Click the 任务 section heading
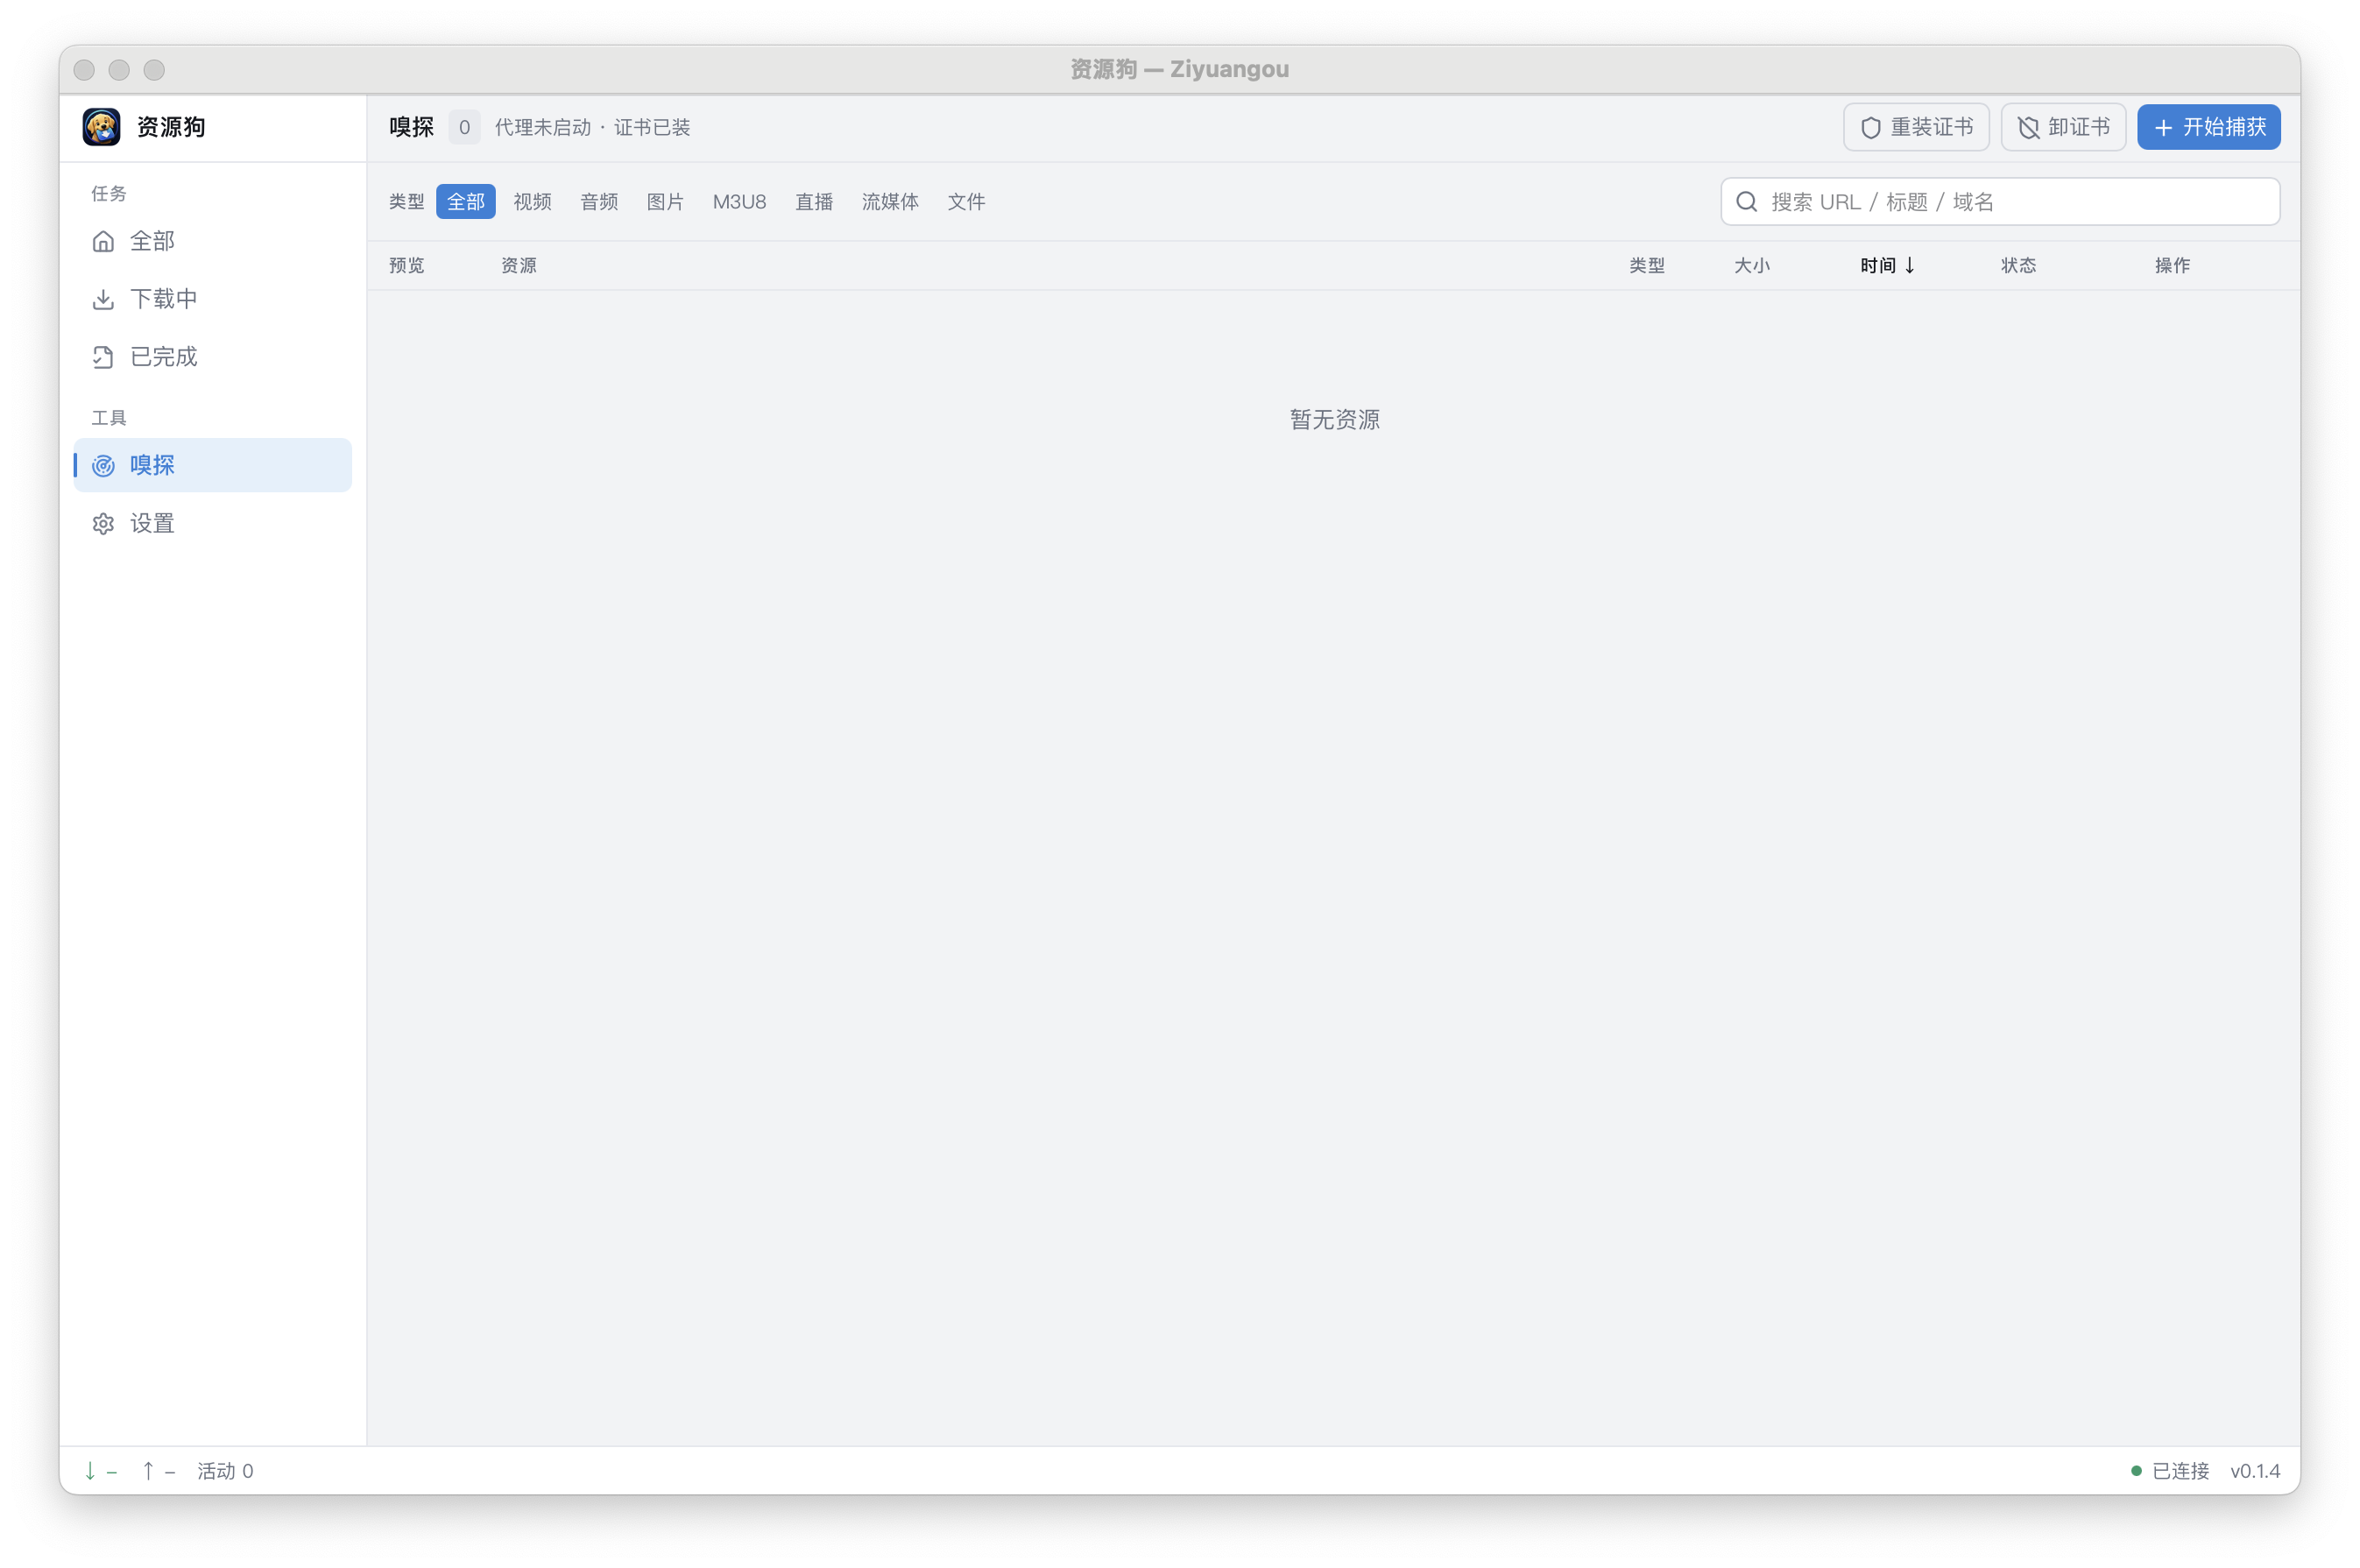The height and width of the screenshot is (1568, 2360). pyautogui.click(x=109, y=193)
